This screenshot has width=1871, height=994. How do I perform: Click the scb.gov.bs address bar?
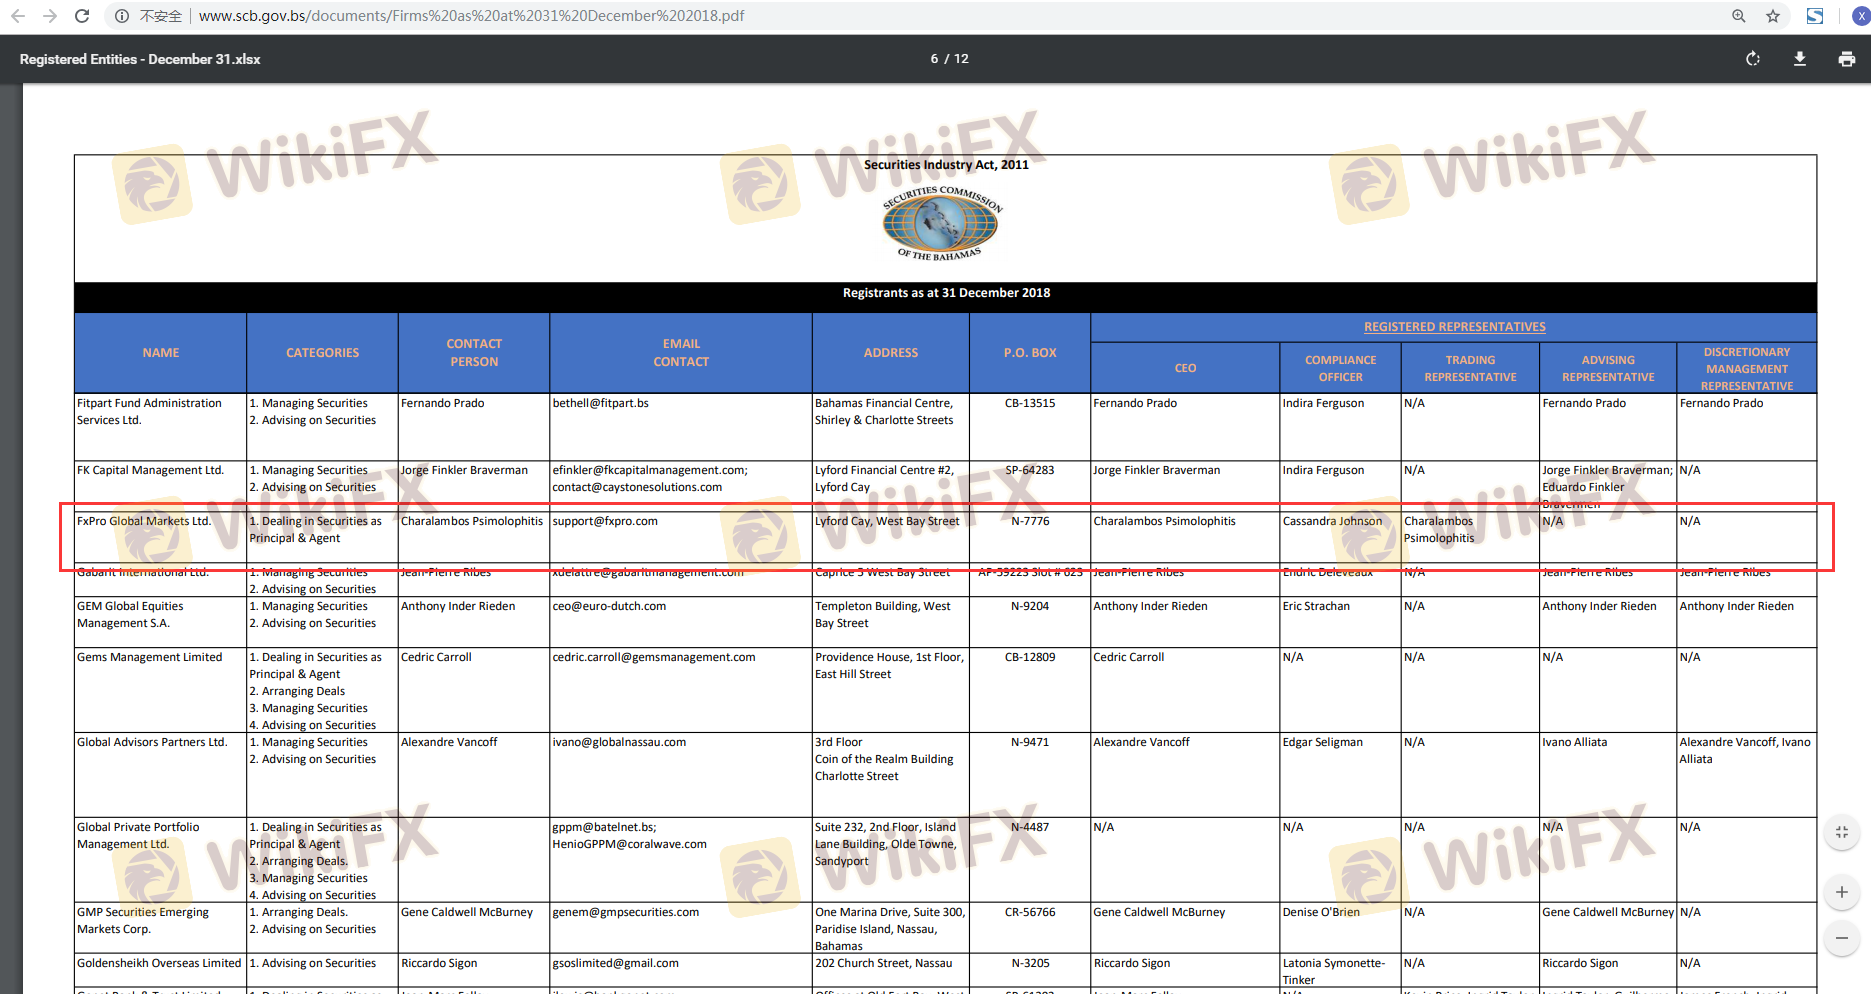[470, 16]
